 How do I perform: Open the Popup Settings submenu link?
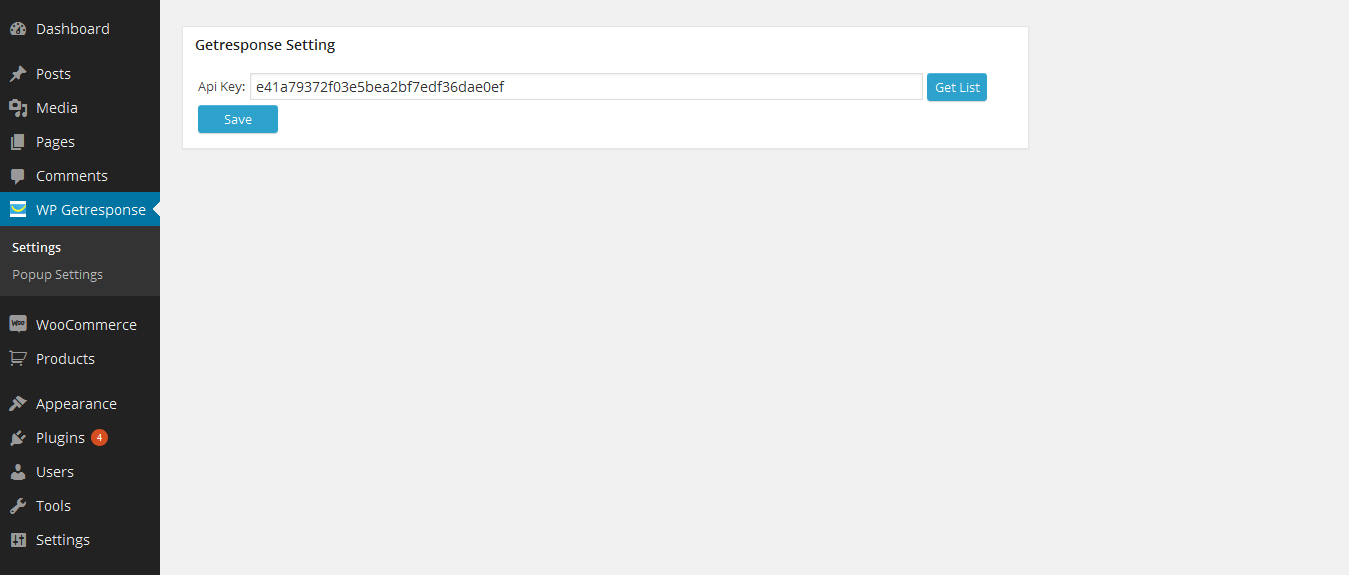click(x=57, y=275)
